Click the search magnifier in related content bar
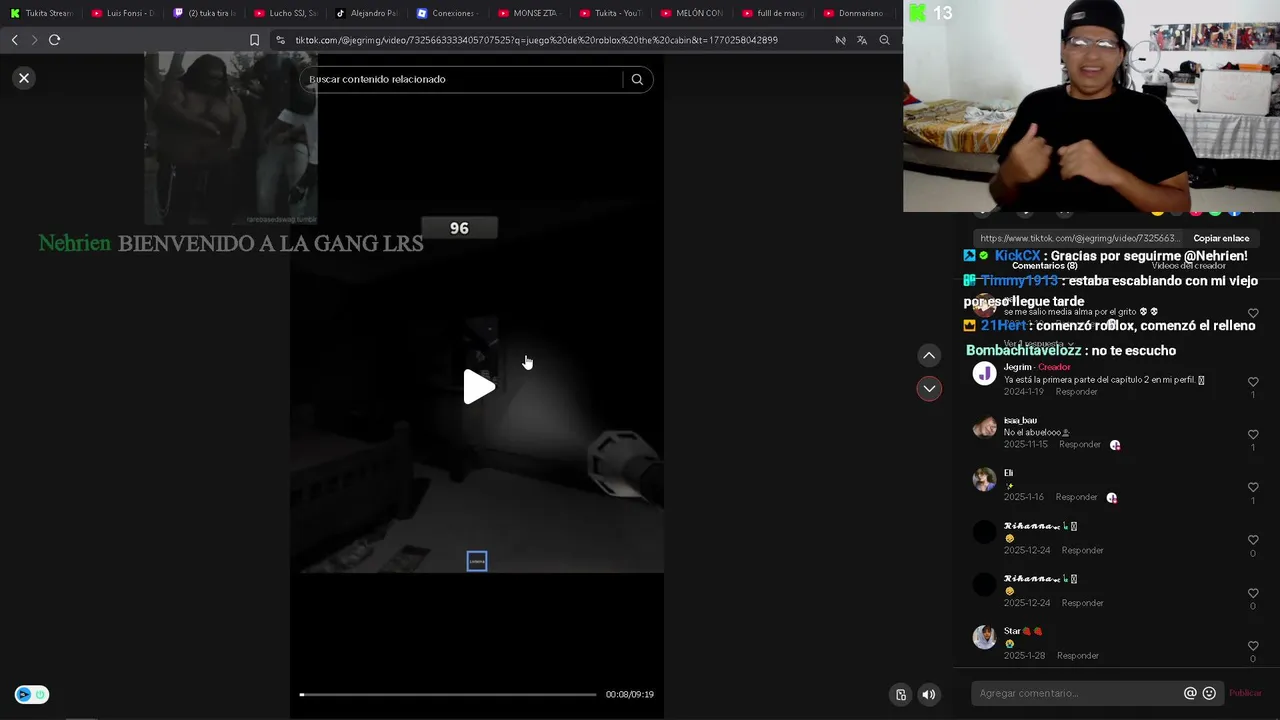This screenshot has height=720, width=1280. (x=637, y=80)
